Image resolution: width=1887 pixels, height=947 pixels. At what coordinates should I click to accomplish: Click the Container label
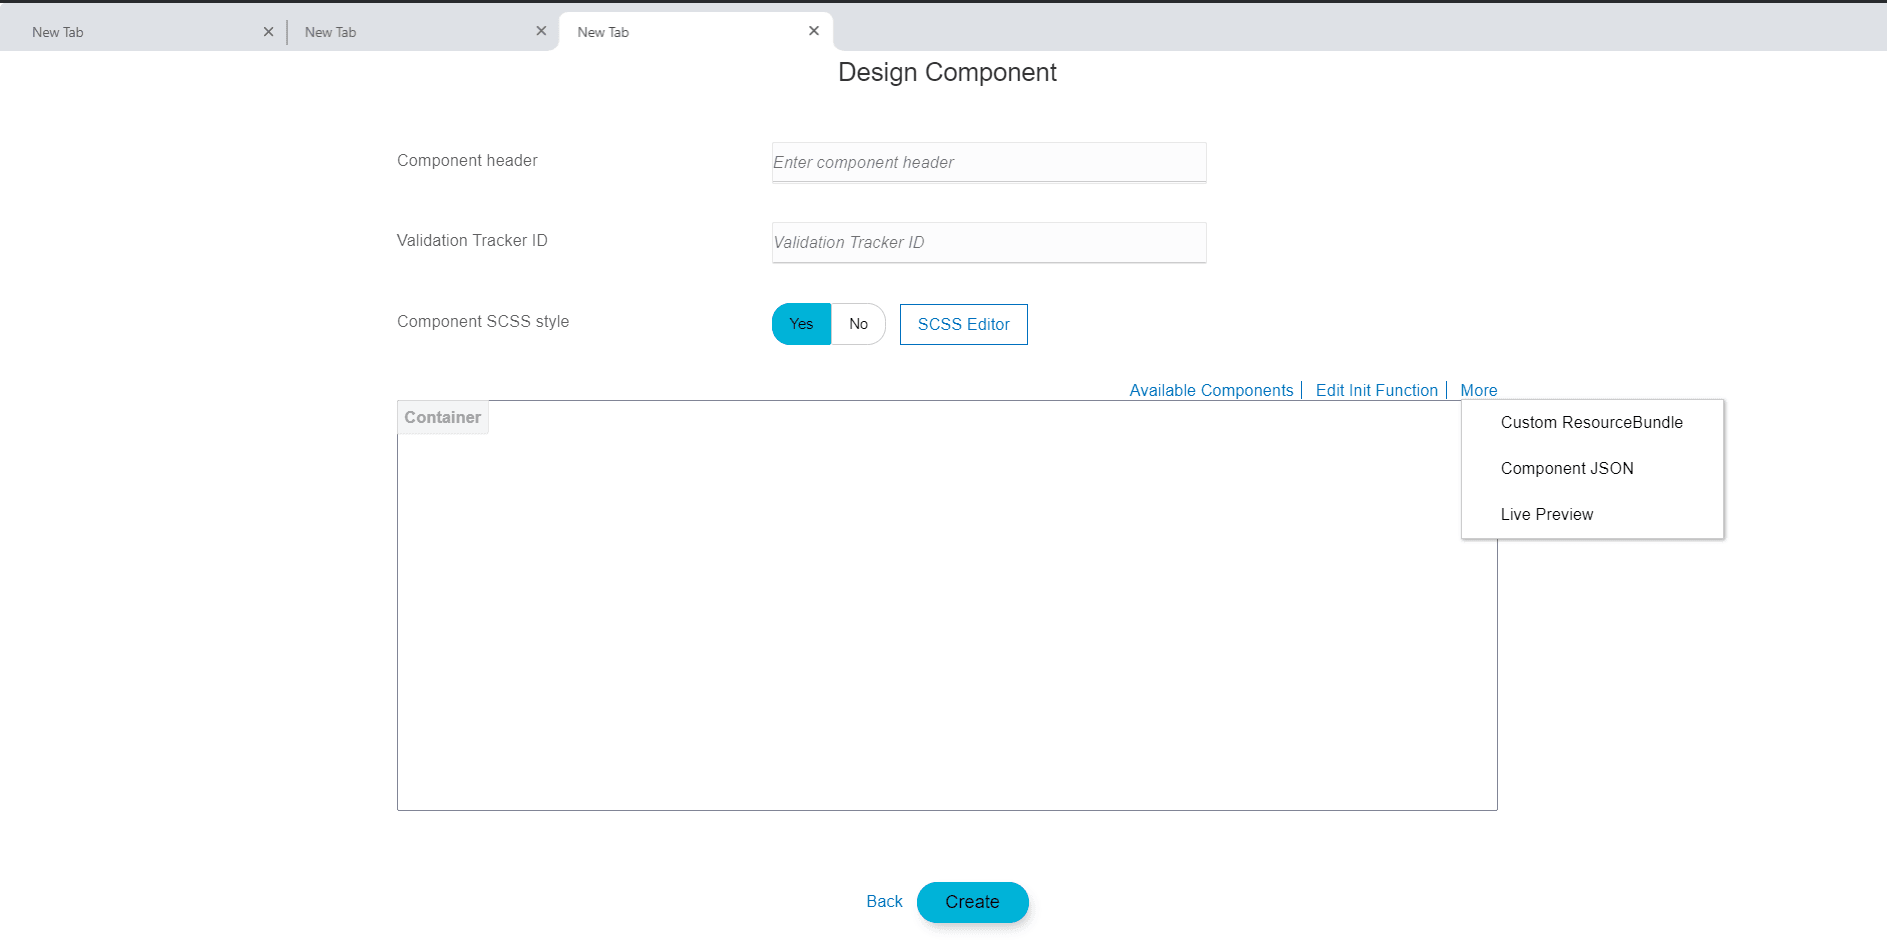(x=442, y=417)
